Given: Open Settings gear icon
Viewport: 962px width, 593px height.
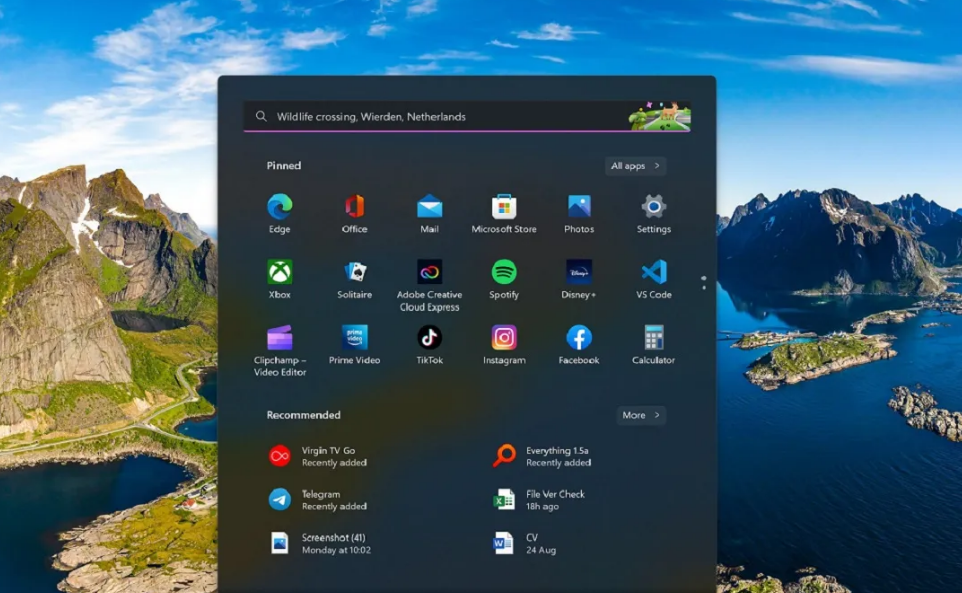Looking at the screenshot, I should 653,213.
